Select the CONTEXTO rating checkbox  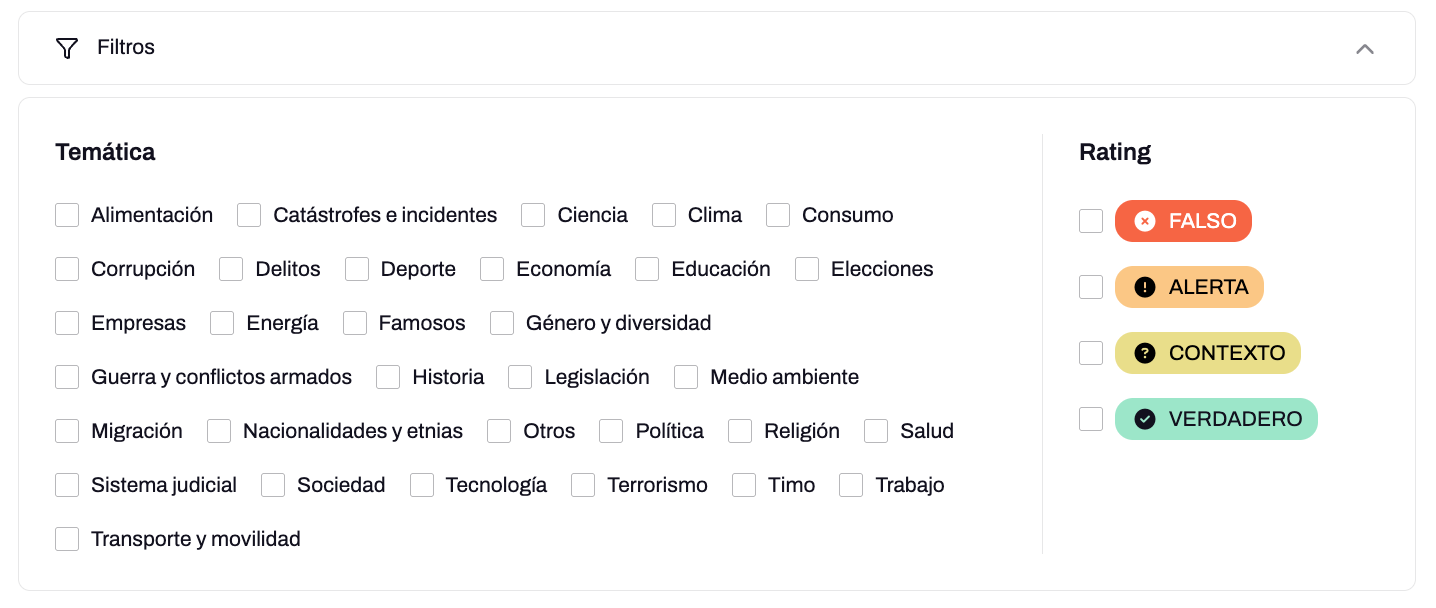point(1091,353)
